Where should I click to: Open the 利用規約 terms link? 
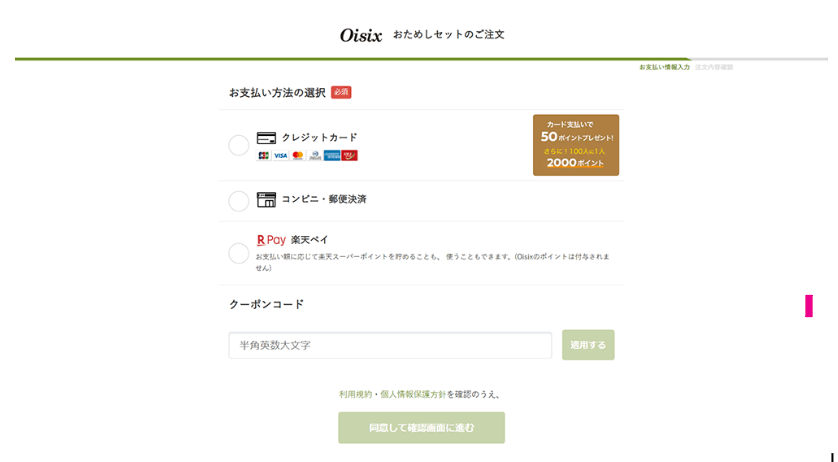[x=355, y=395]
